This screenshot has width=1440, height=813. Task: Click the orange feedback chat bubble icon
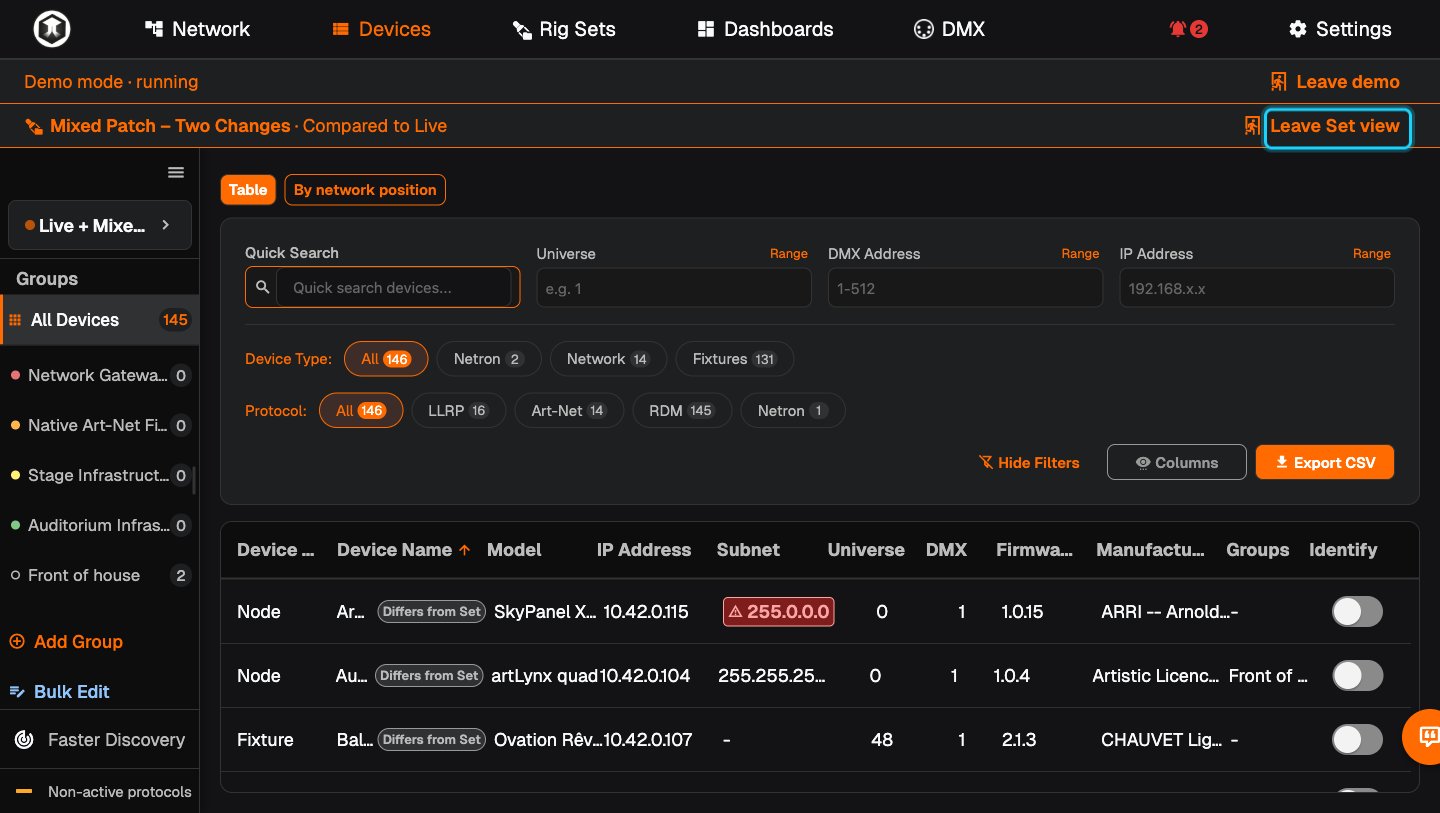tap(1428, 738)
